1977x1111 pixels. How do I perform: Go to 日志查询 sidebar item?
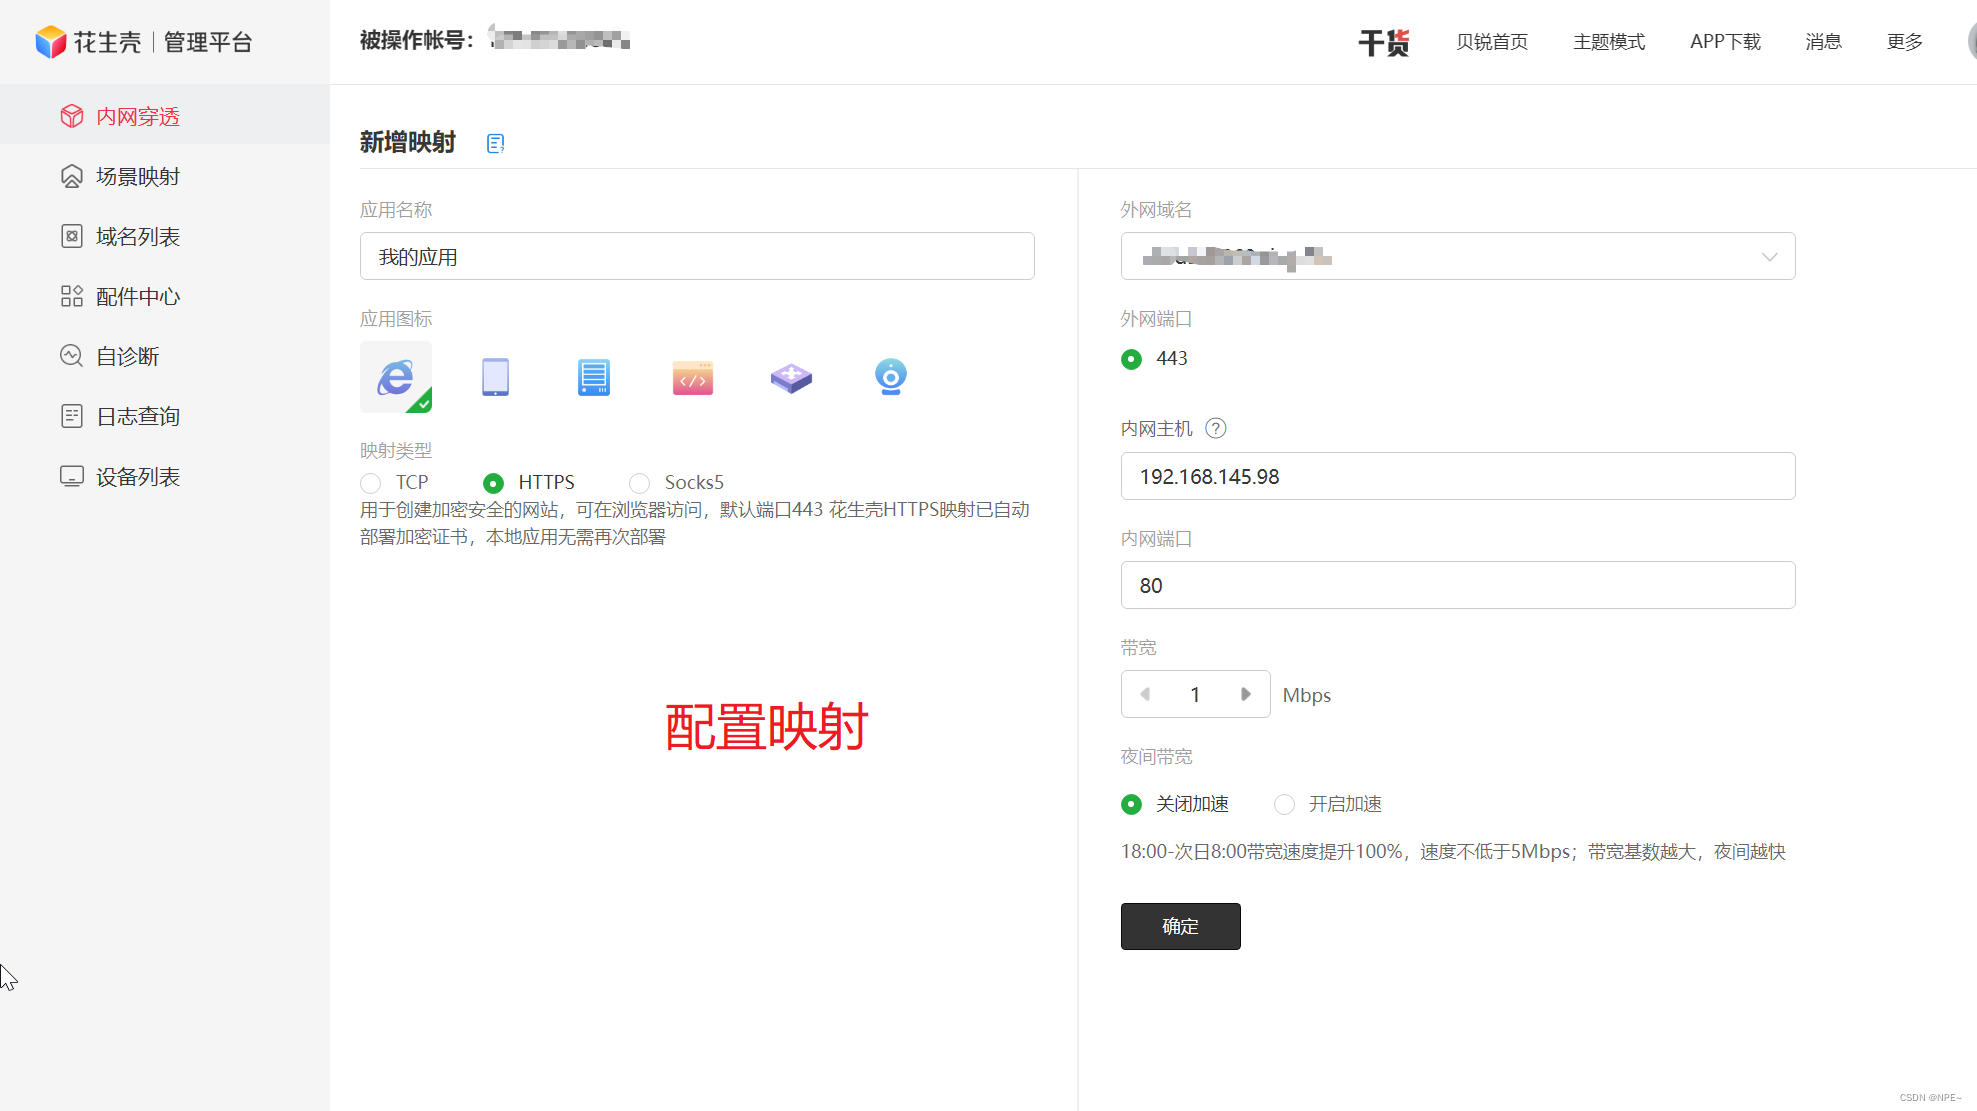(138, 417)
